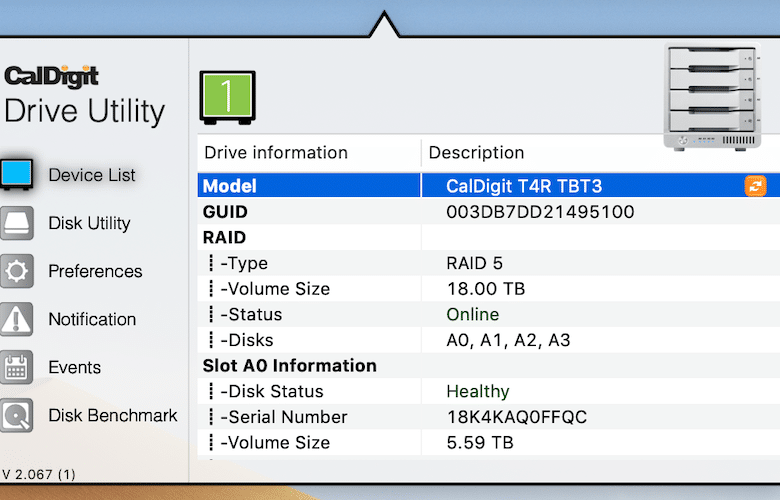Click the -Serial Number row
This screenshot has height=500, width=780.
(x=488, y=417)
